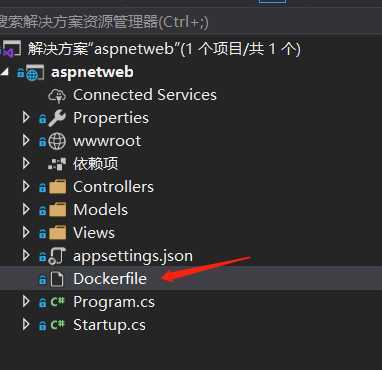Click the dependencies (依赖项) icon
This screenshot has height=370, width=382.
[57, 164]
